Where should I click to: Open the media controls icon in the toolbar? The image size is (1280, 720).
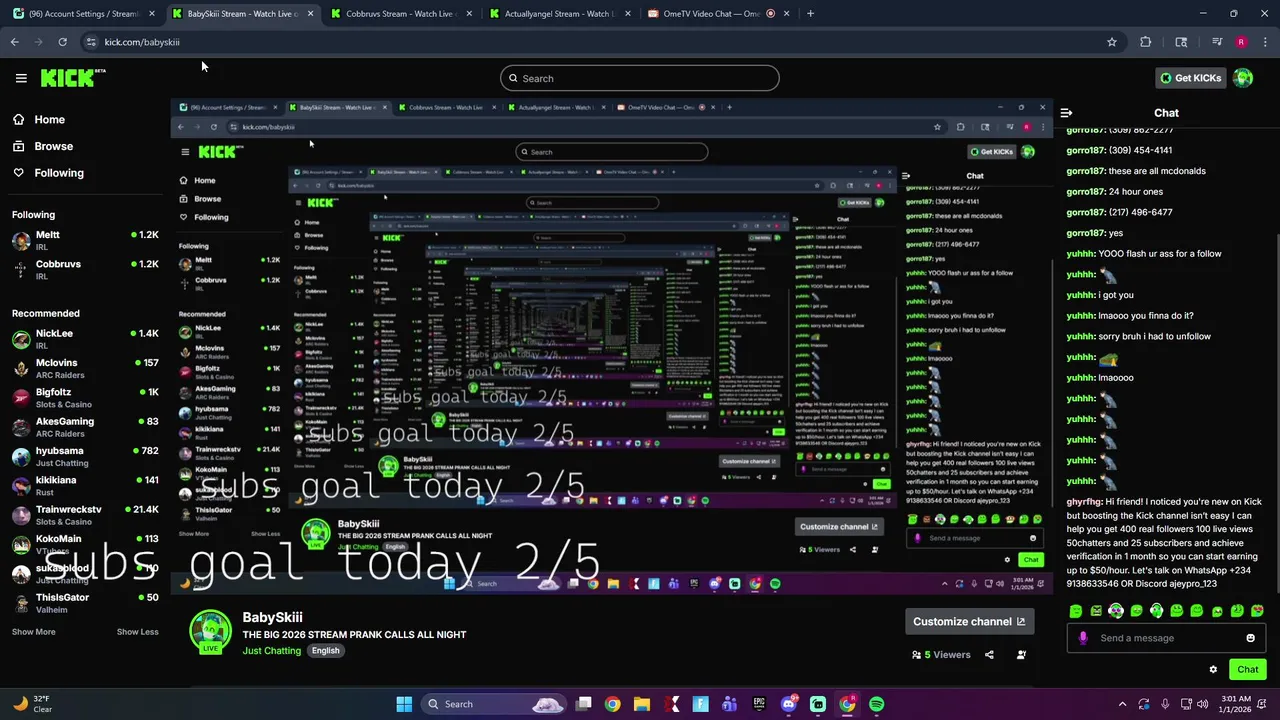(1217, 42)
